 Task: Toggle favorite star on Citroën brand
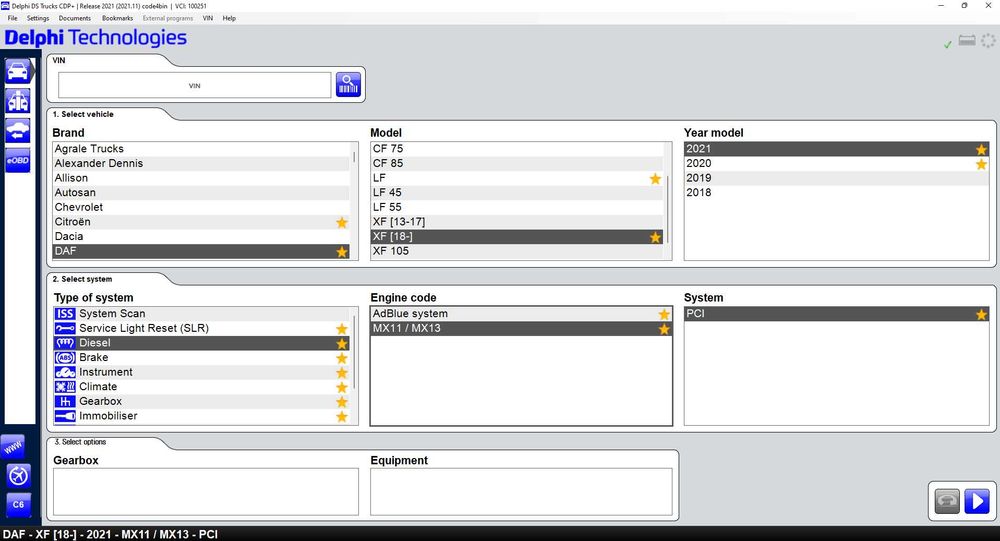pos(342,222)
